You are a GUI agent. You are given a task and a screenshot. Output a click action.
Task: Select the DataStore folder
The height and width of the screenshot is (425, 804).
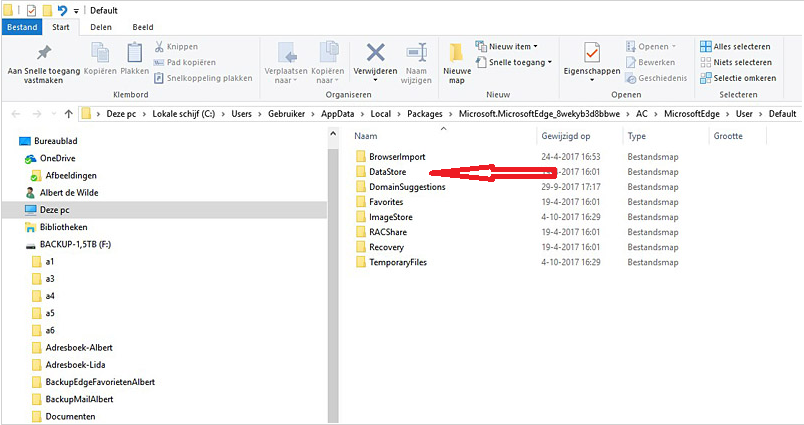click(387, 172)
